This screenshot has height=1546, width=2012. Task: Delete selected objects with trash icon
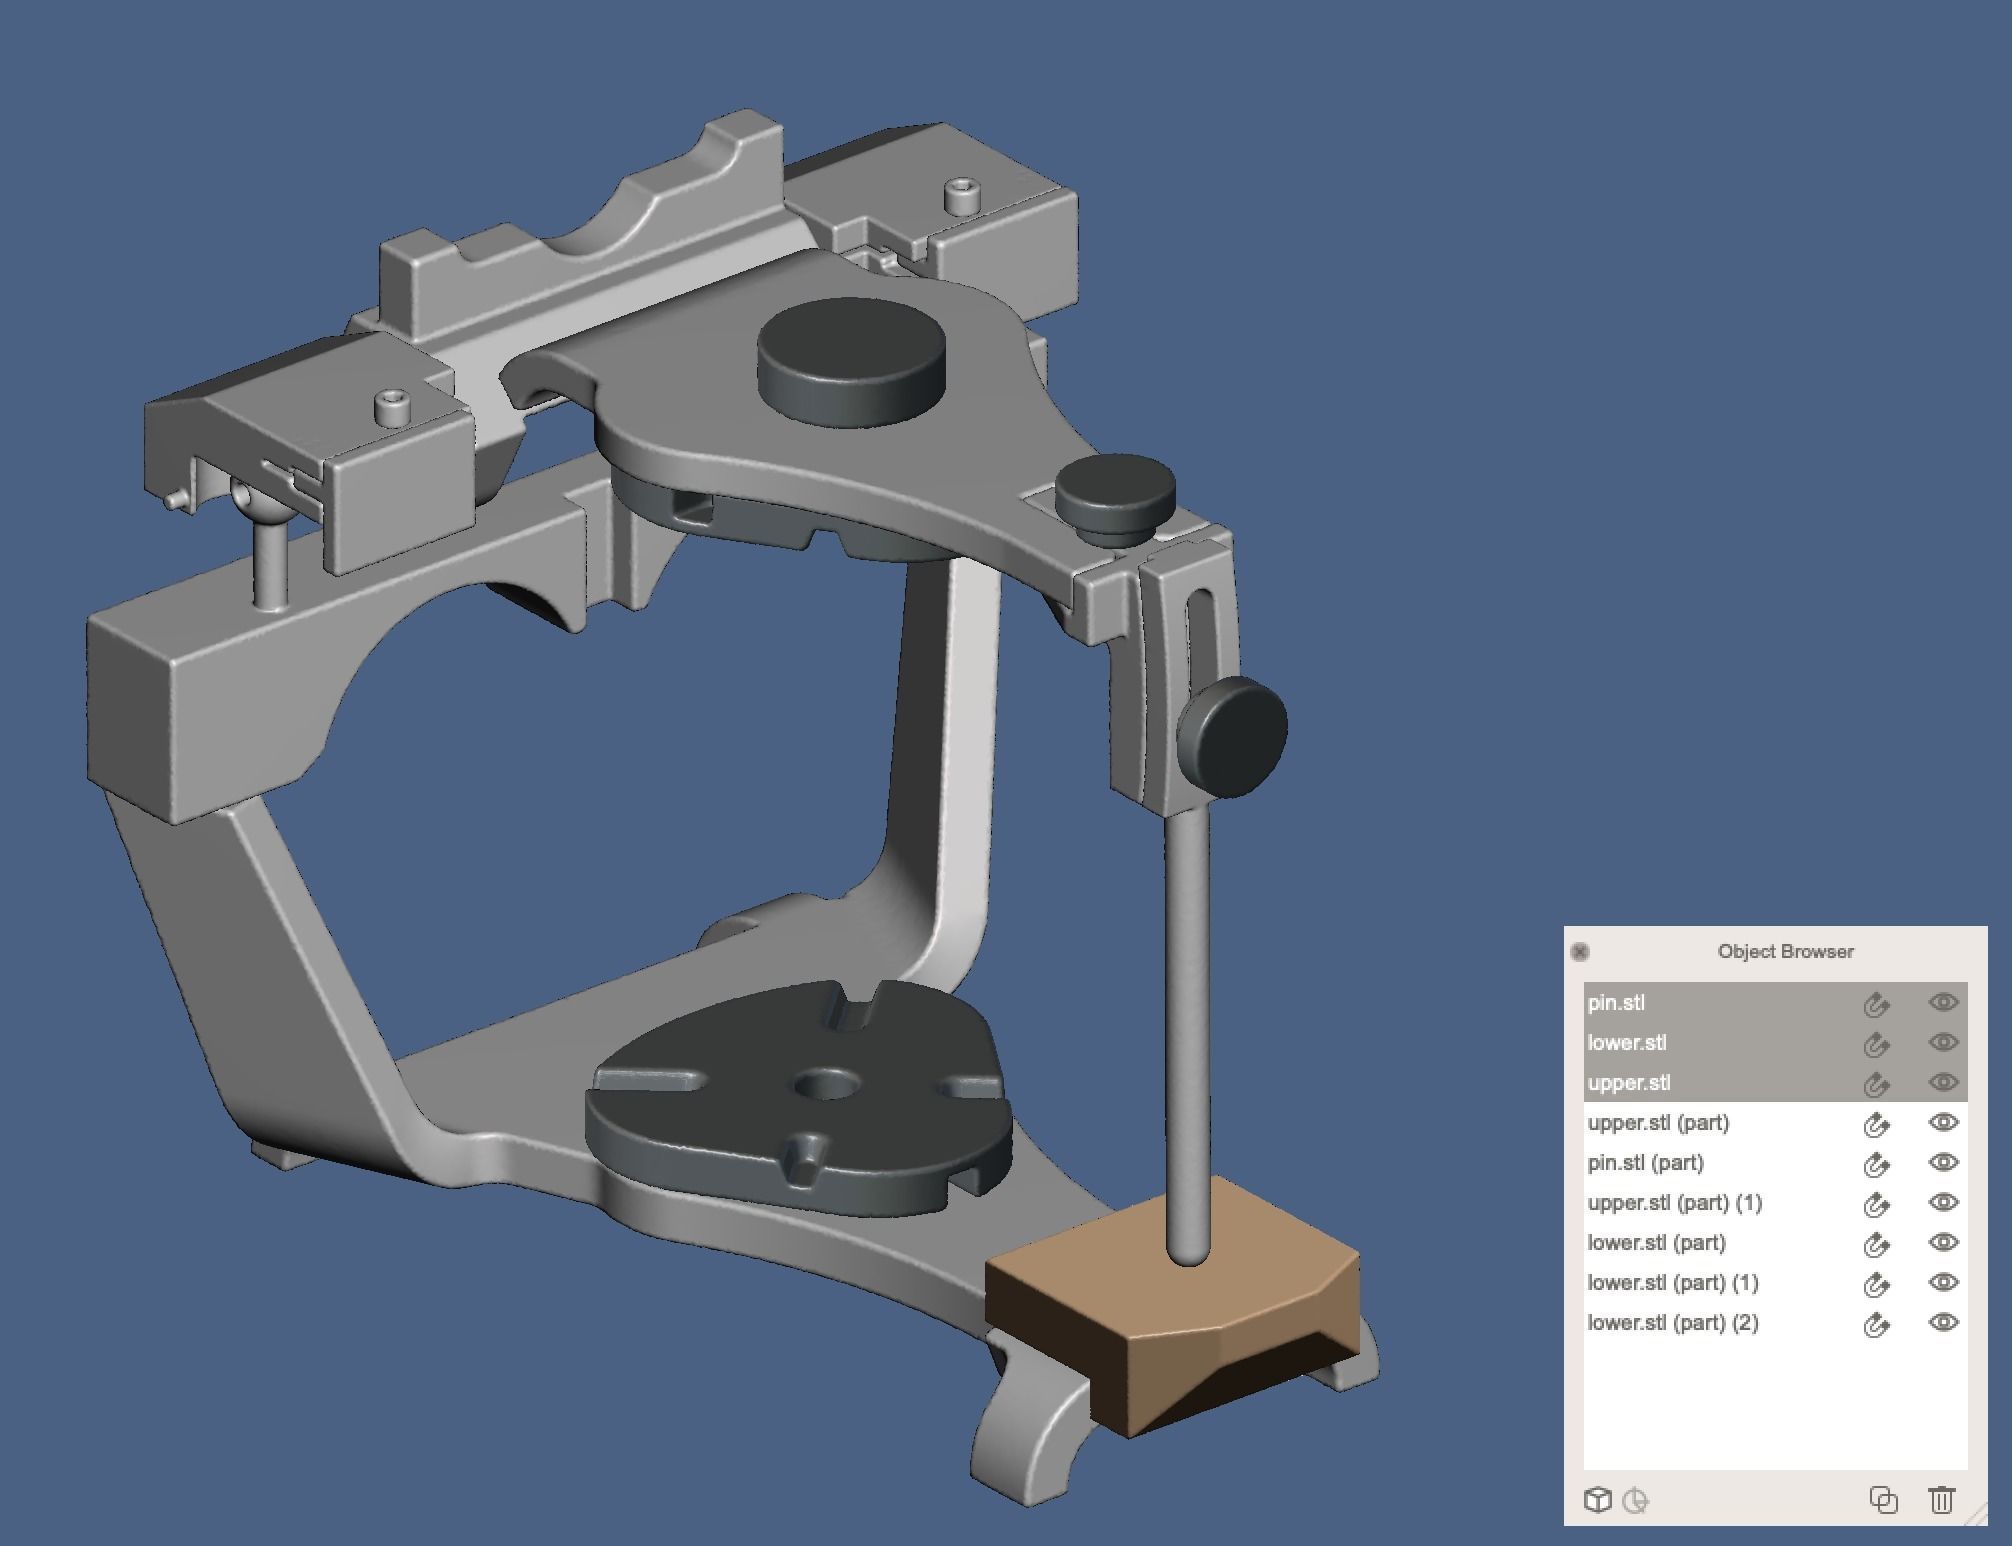click(x=1941, y=1500)
